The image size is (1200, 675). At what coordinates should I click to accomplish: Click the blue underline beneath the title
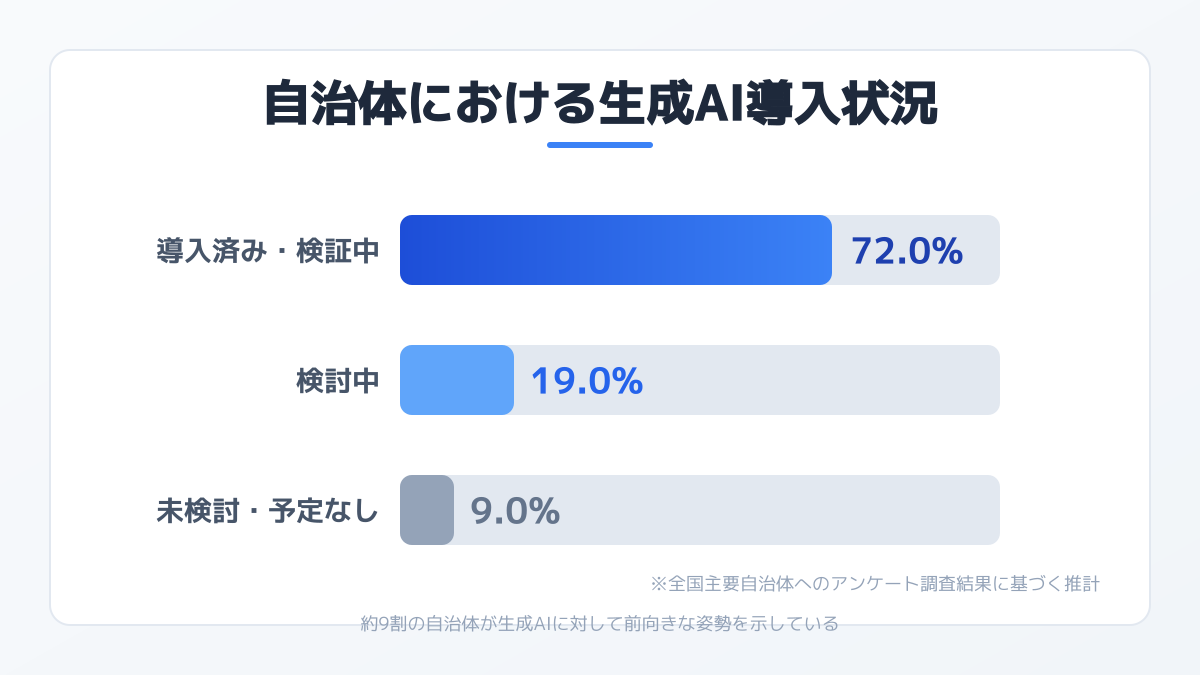click(x=600, y=145)
